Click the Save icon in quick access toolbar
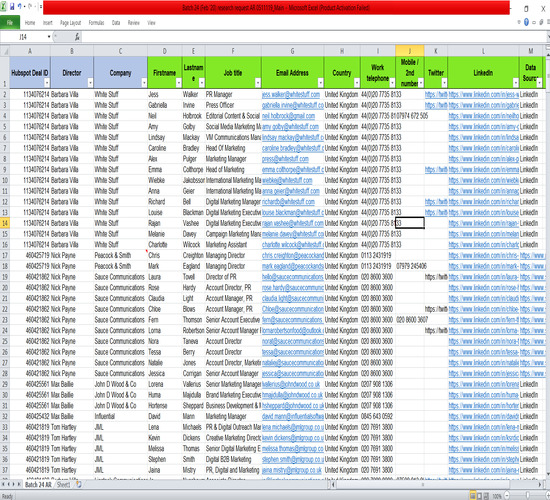Image resolution: width=550 pixels, height=500 pixels. pyautogui.click(x=12, y=6)
